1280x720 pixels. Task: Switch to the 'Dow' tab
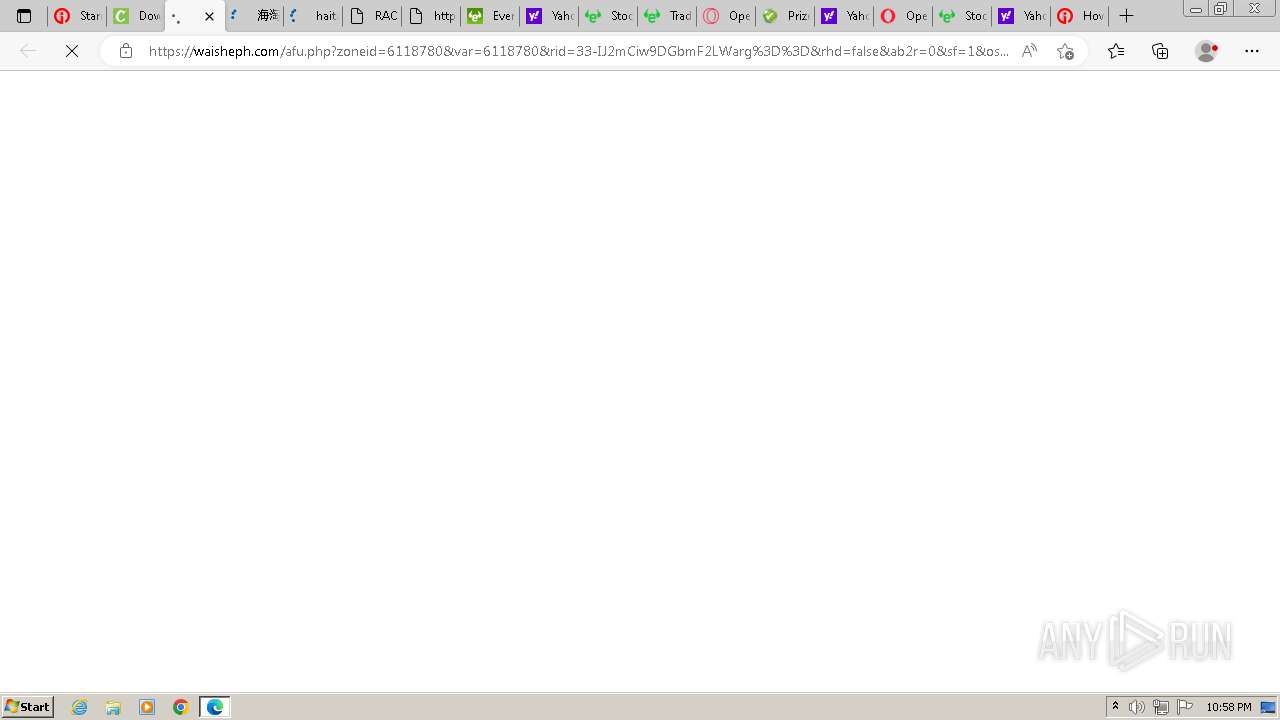click(x=136, y=16)
